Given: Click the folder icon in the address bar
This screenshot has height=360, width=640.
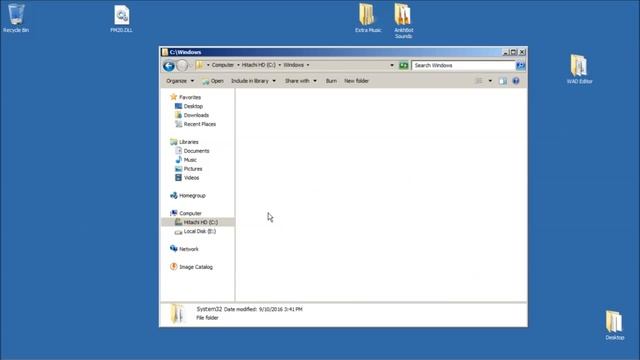Looking at the screenshot, I should pos(200,65).
